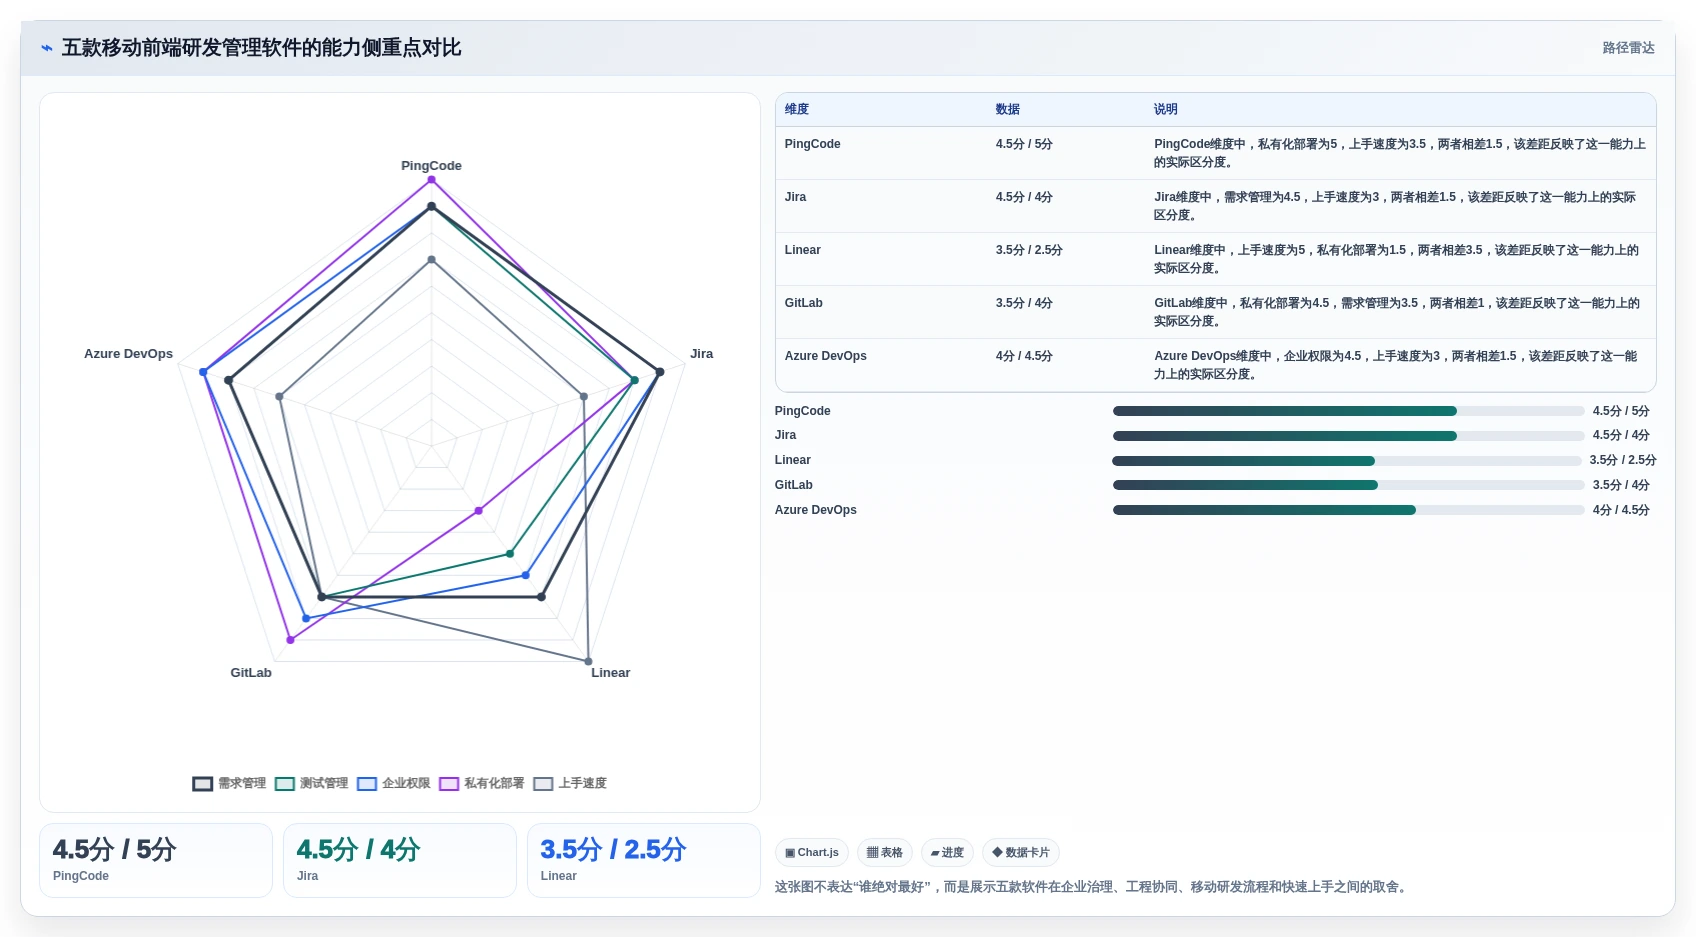The height and width of the screenshot is (937, 1696).
Task: Click the 数据 column header
Action: tap(1008, 109)
